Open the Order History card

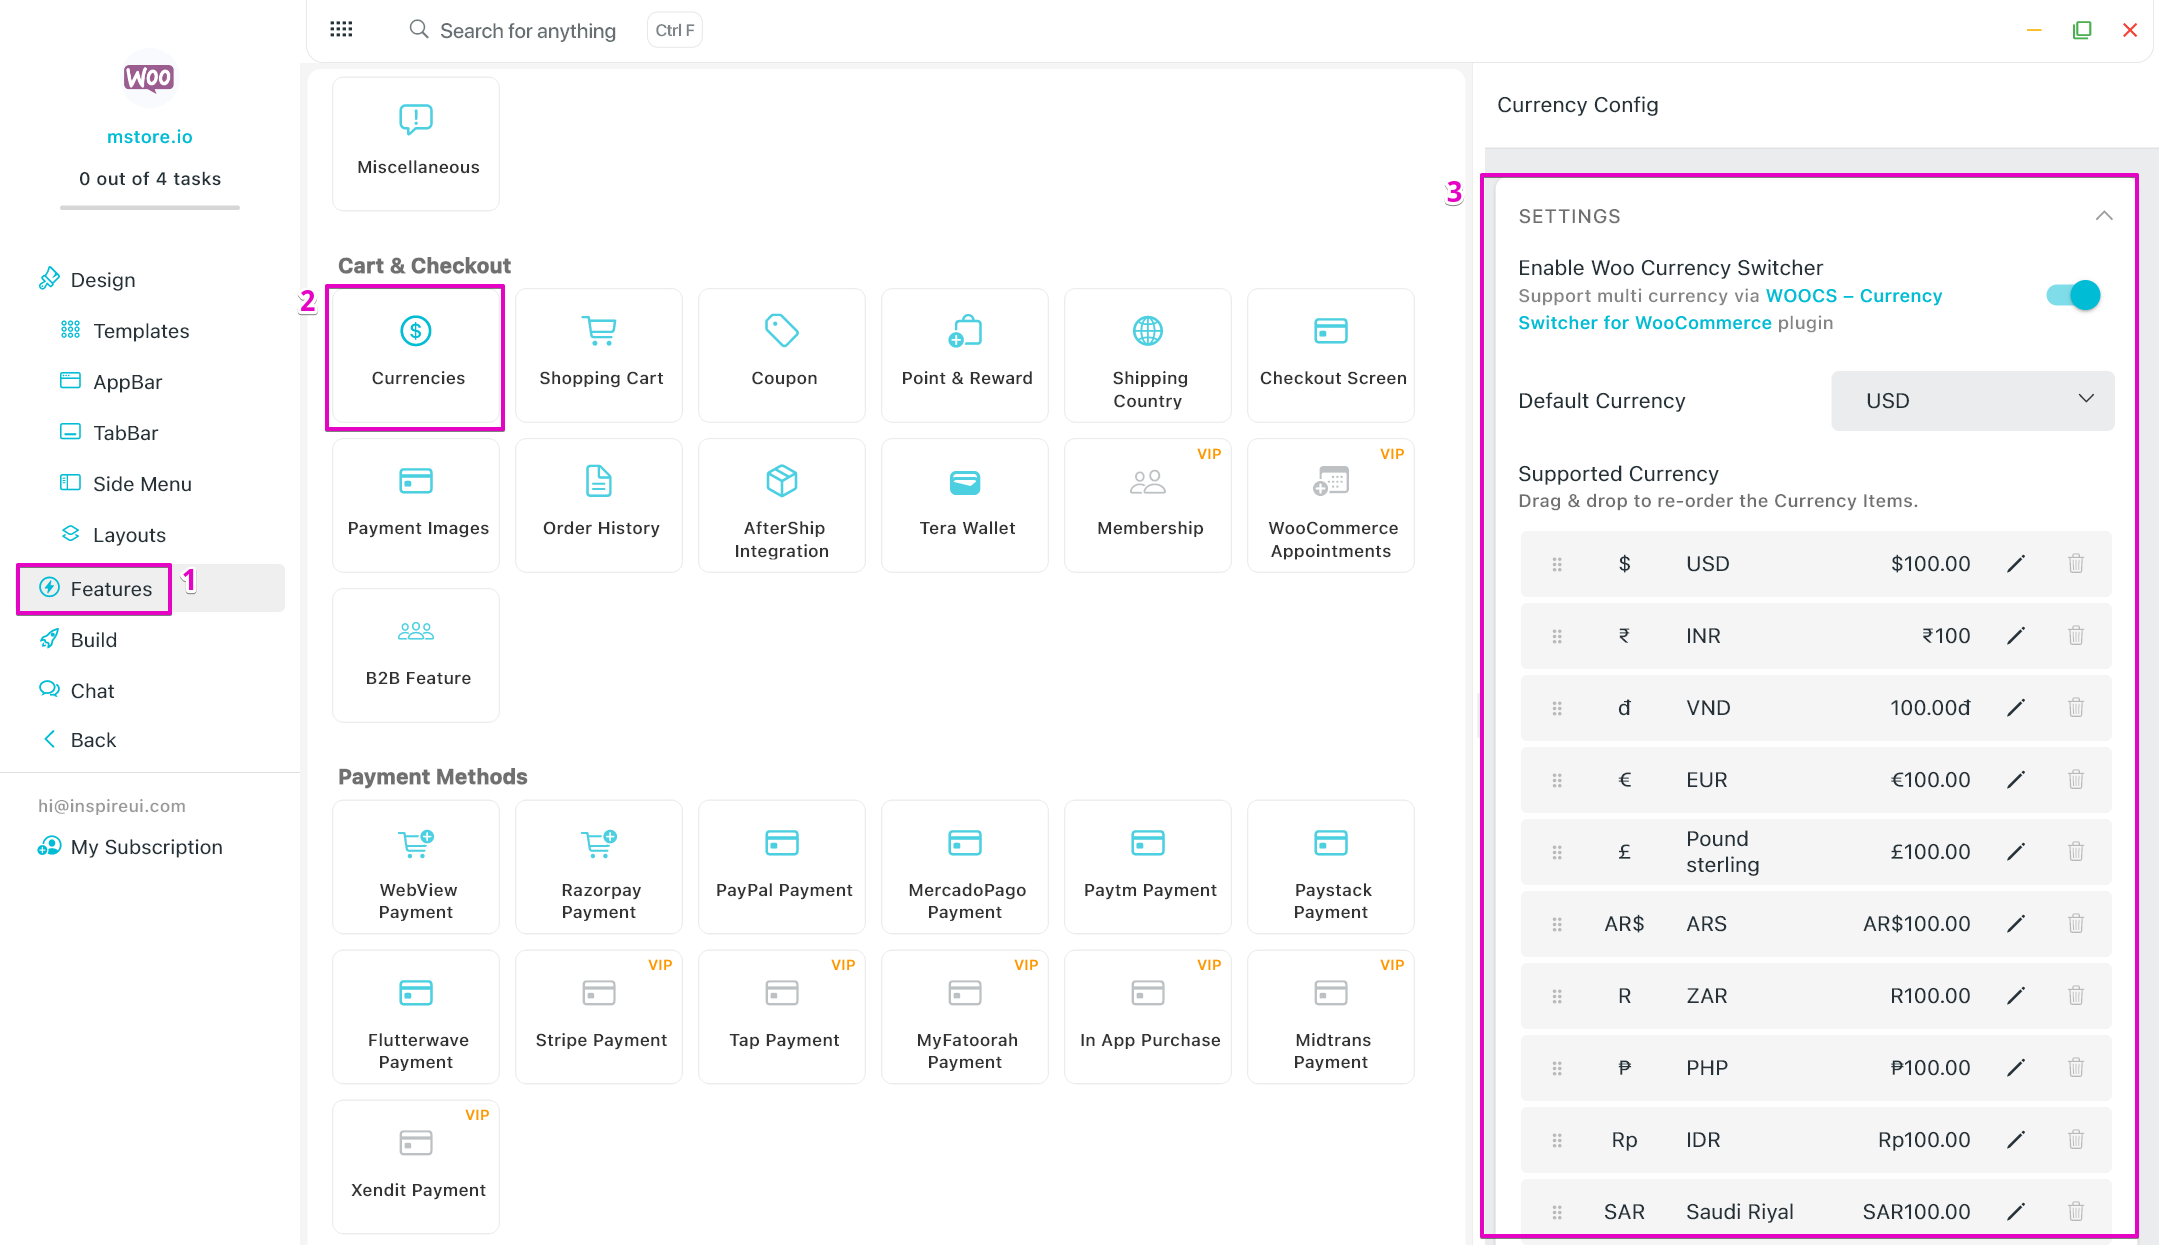click(599, 506)
